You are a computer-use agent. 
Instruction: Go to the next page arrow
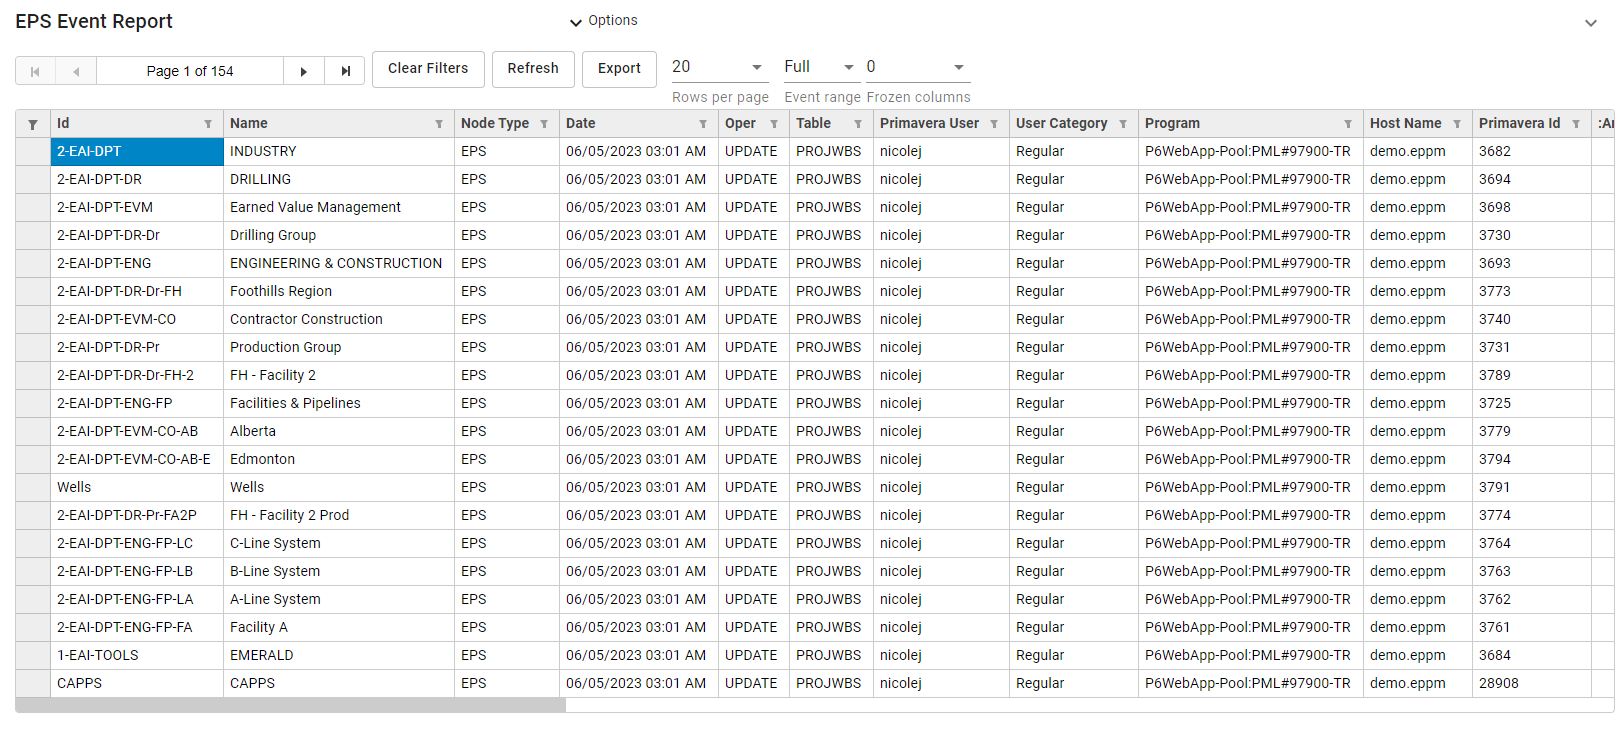(x=304, y=71)
